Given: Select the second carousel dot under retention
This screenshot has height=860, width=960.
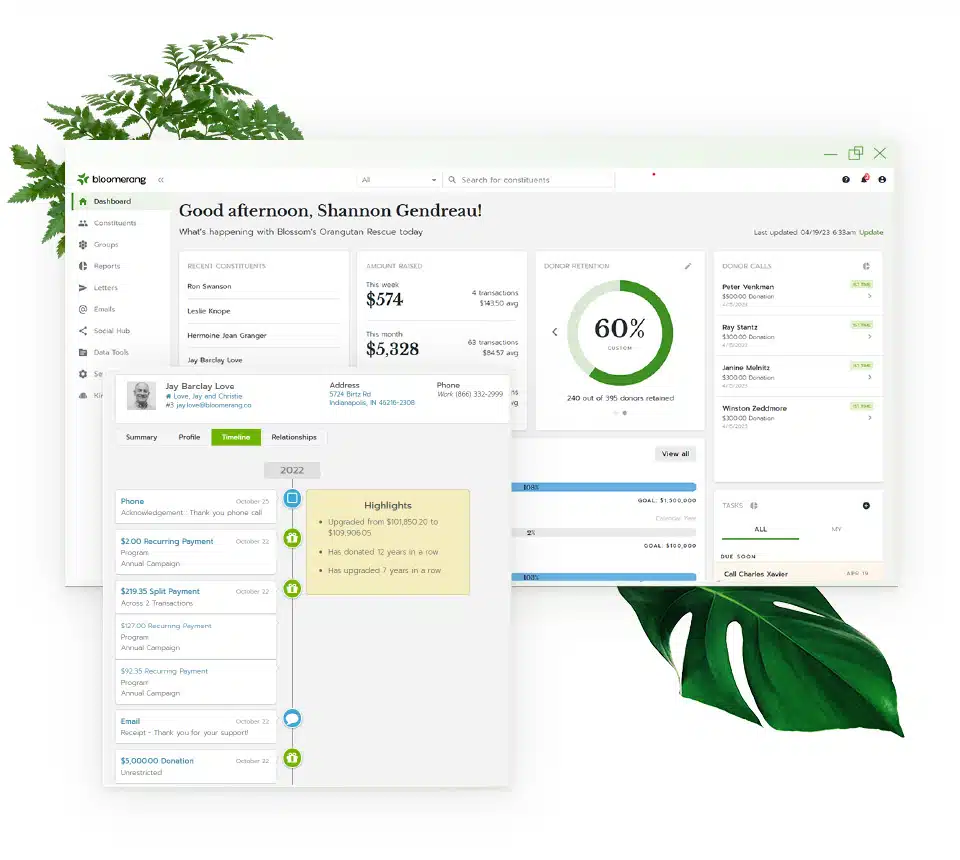Looking at the screenshot, I should point(624,413).
